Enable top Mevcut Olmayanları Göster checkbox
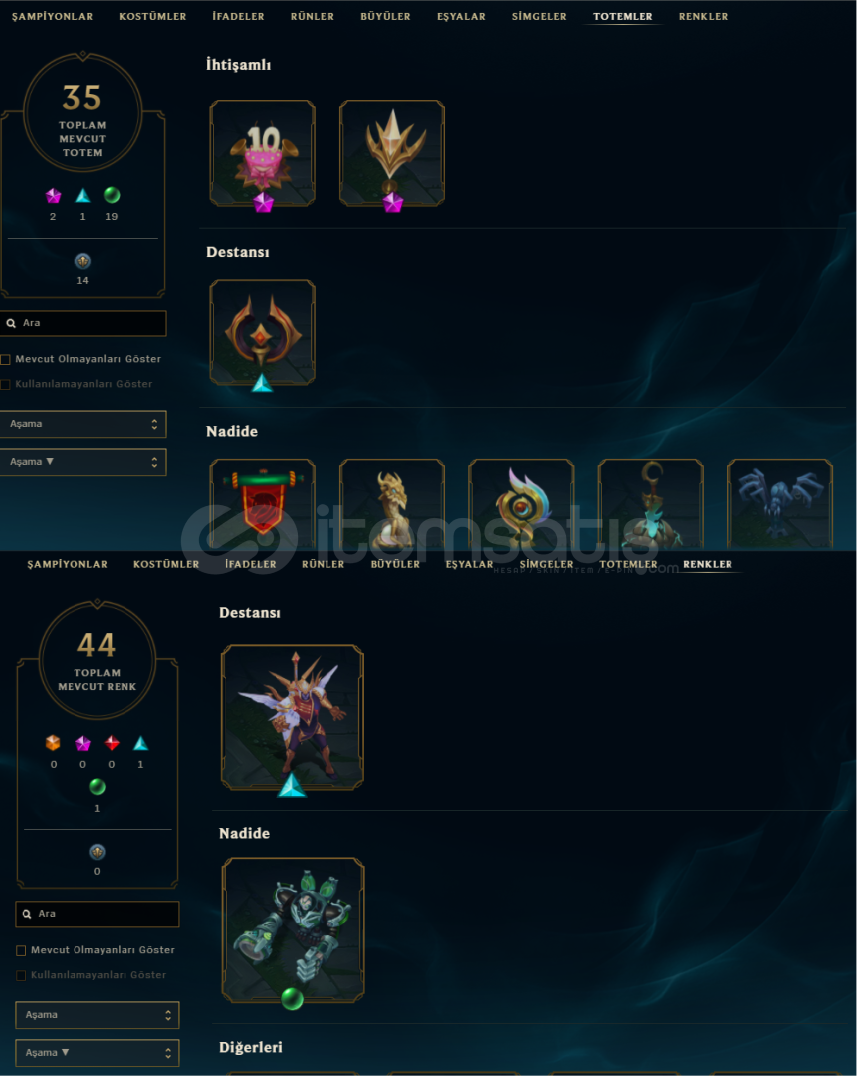The width and height of the screenshot is (859, 1080). click(x=6, y=360)
